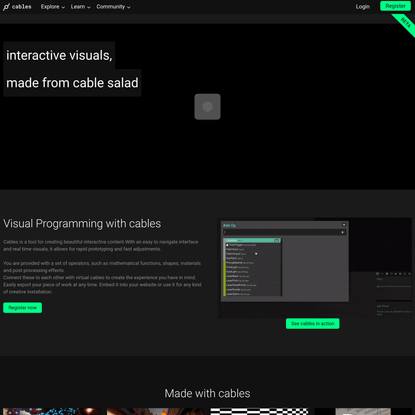Click the green Register button

[395, 6]
